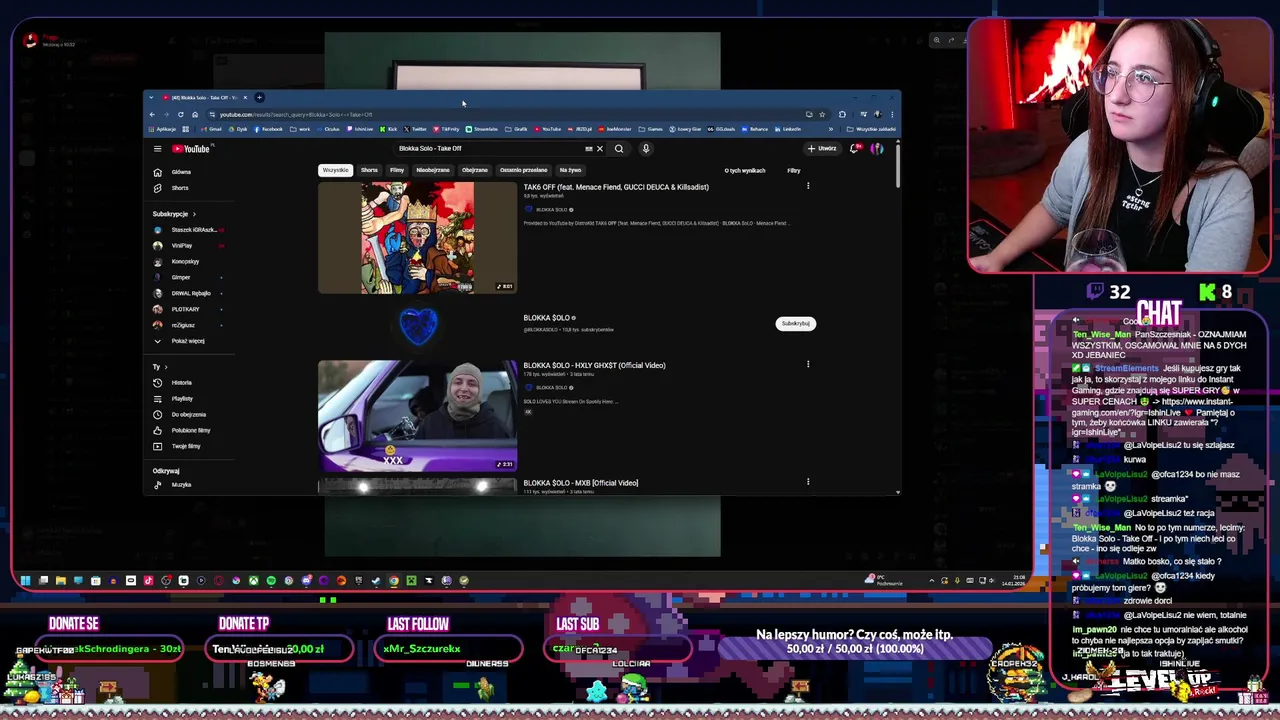Click the YouTube logo

[x=190, y=149]
